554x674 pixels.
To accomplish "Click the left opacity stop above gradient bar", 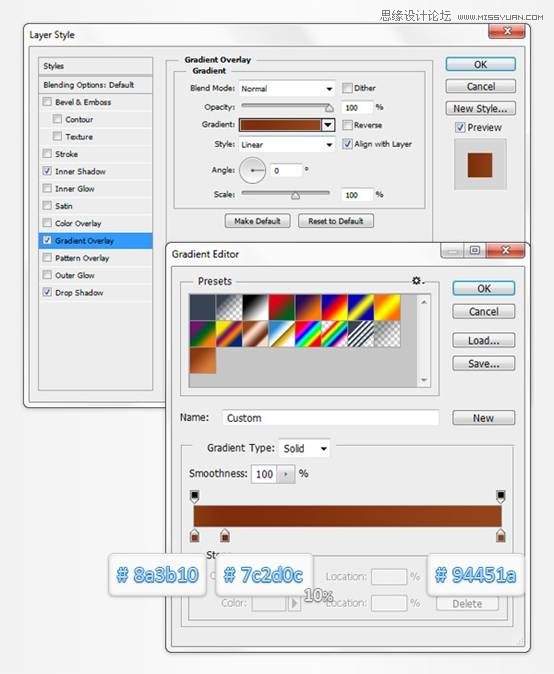I will click(x=194, y=496).
